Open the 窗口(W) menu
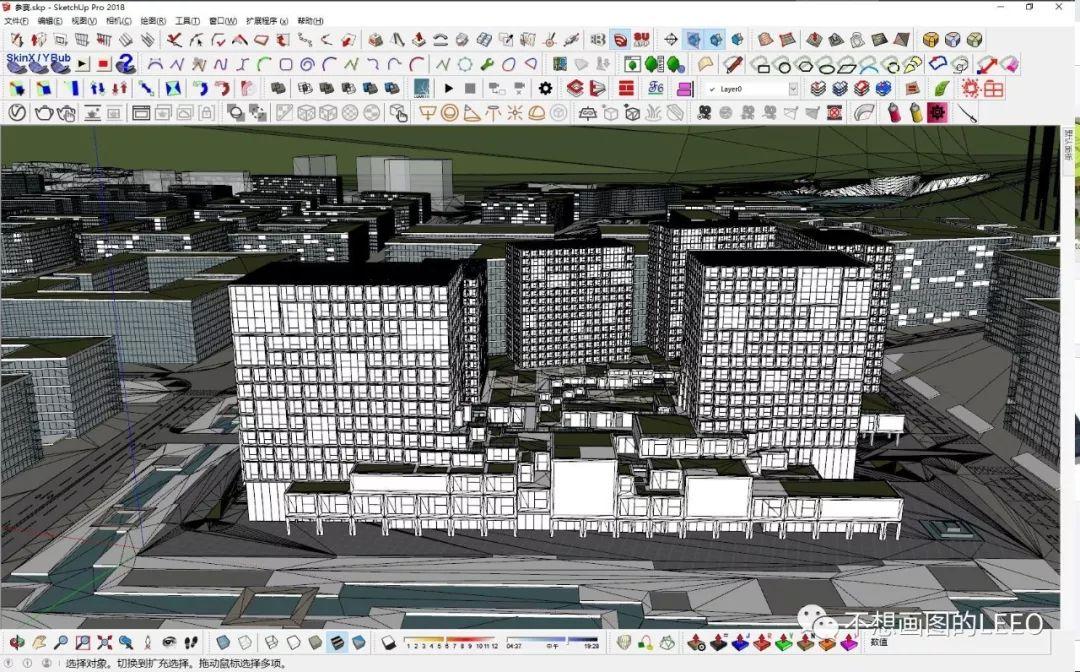Image resolution: width=1080 pixels, height=672 pixels. click(222, 21)
